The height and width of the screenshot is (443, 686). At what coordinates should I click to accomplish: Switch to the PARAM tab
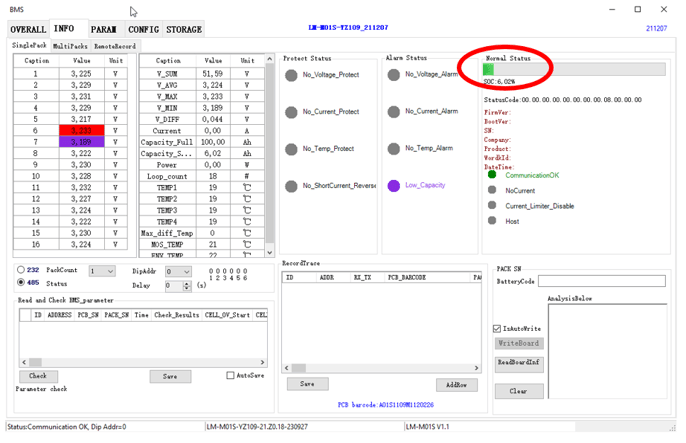coord(103,30)
